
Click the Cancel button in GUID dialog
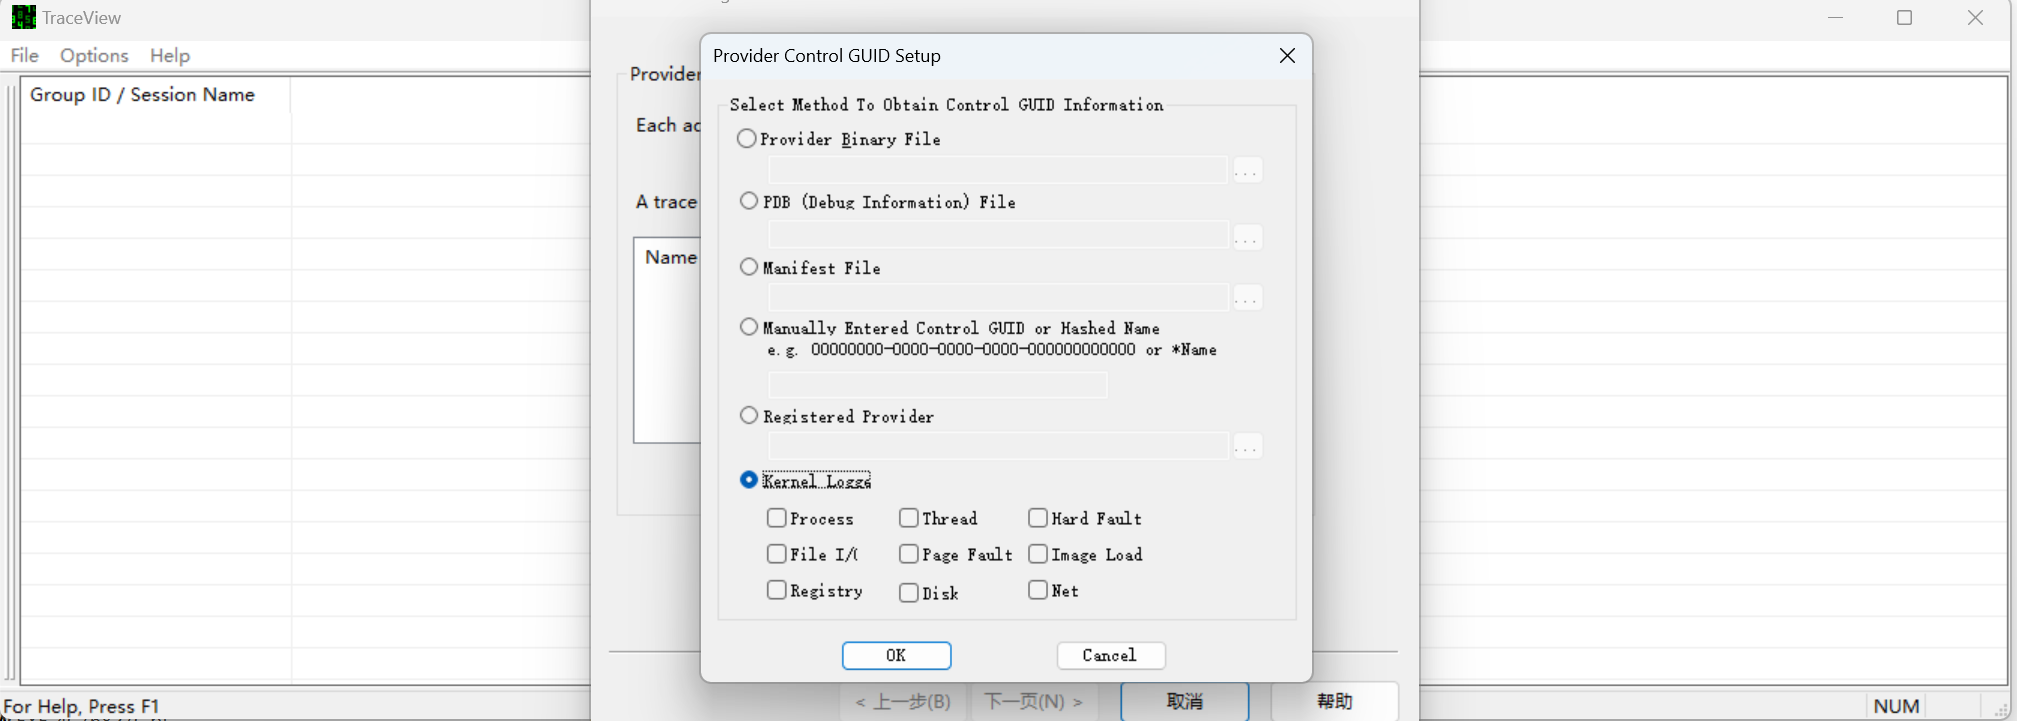point(1110,655)
